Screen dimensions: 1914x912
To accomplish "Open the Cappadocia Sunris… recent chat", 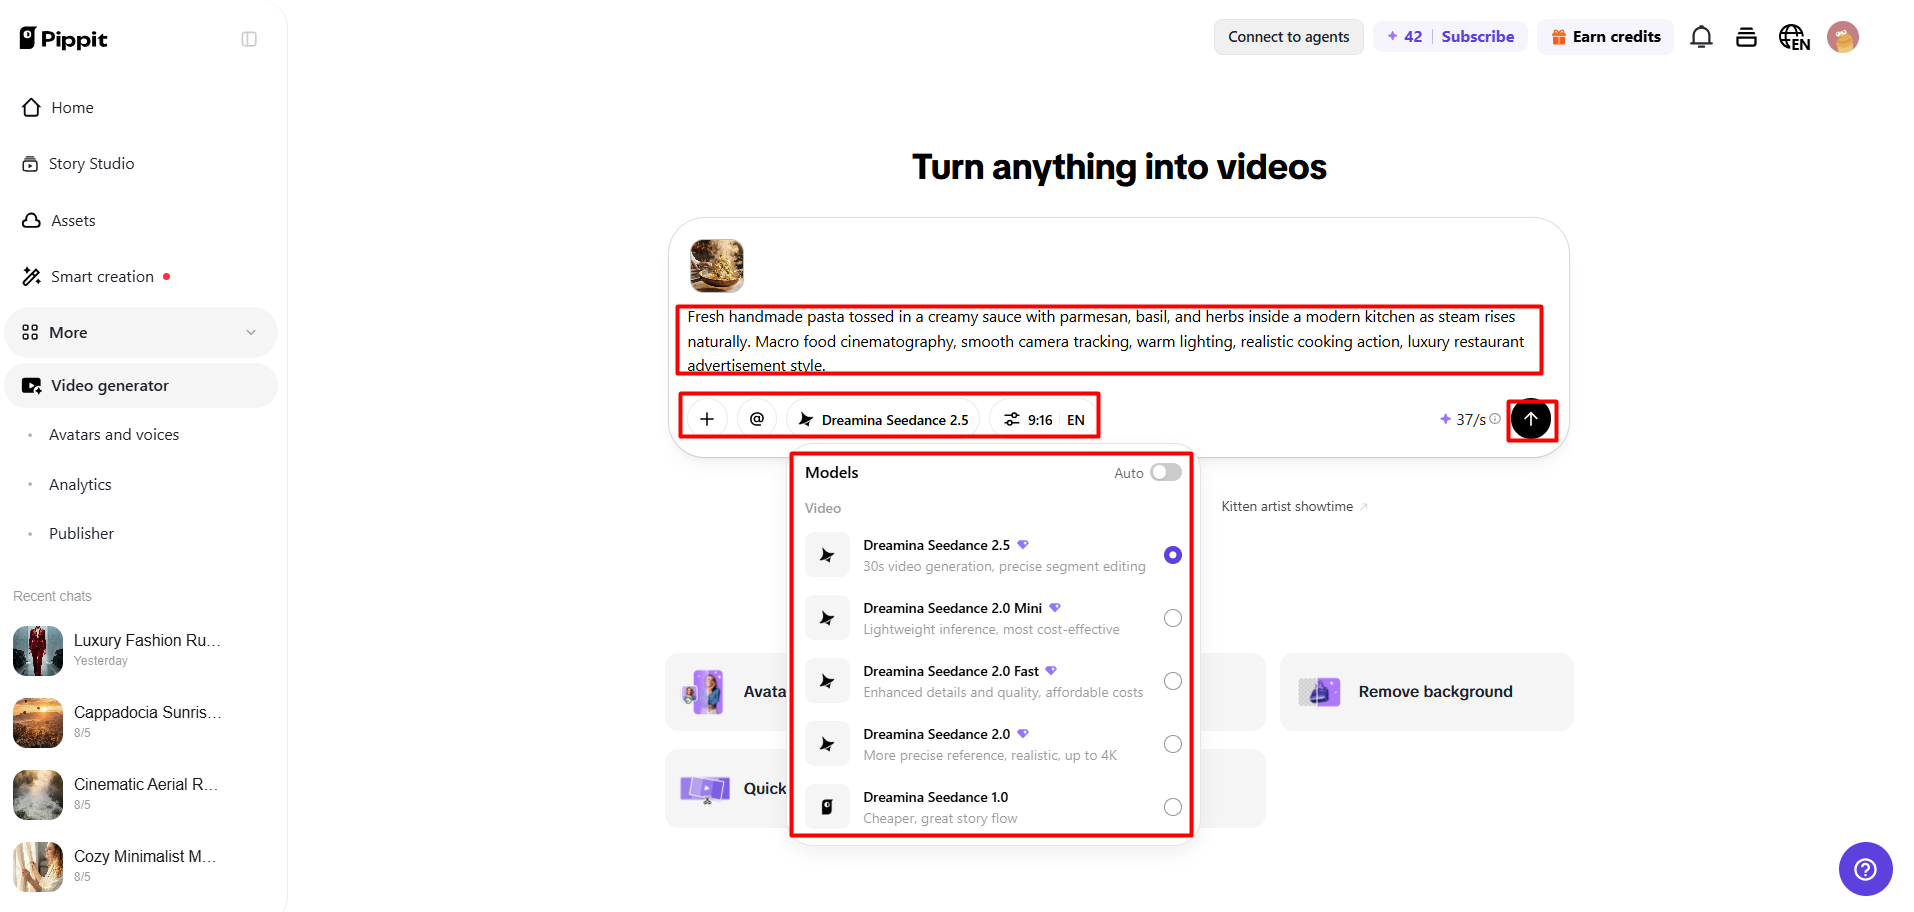I will point(141,722).
